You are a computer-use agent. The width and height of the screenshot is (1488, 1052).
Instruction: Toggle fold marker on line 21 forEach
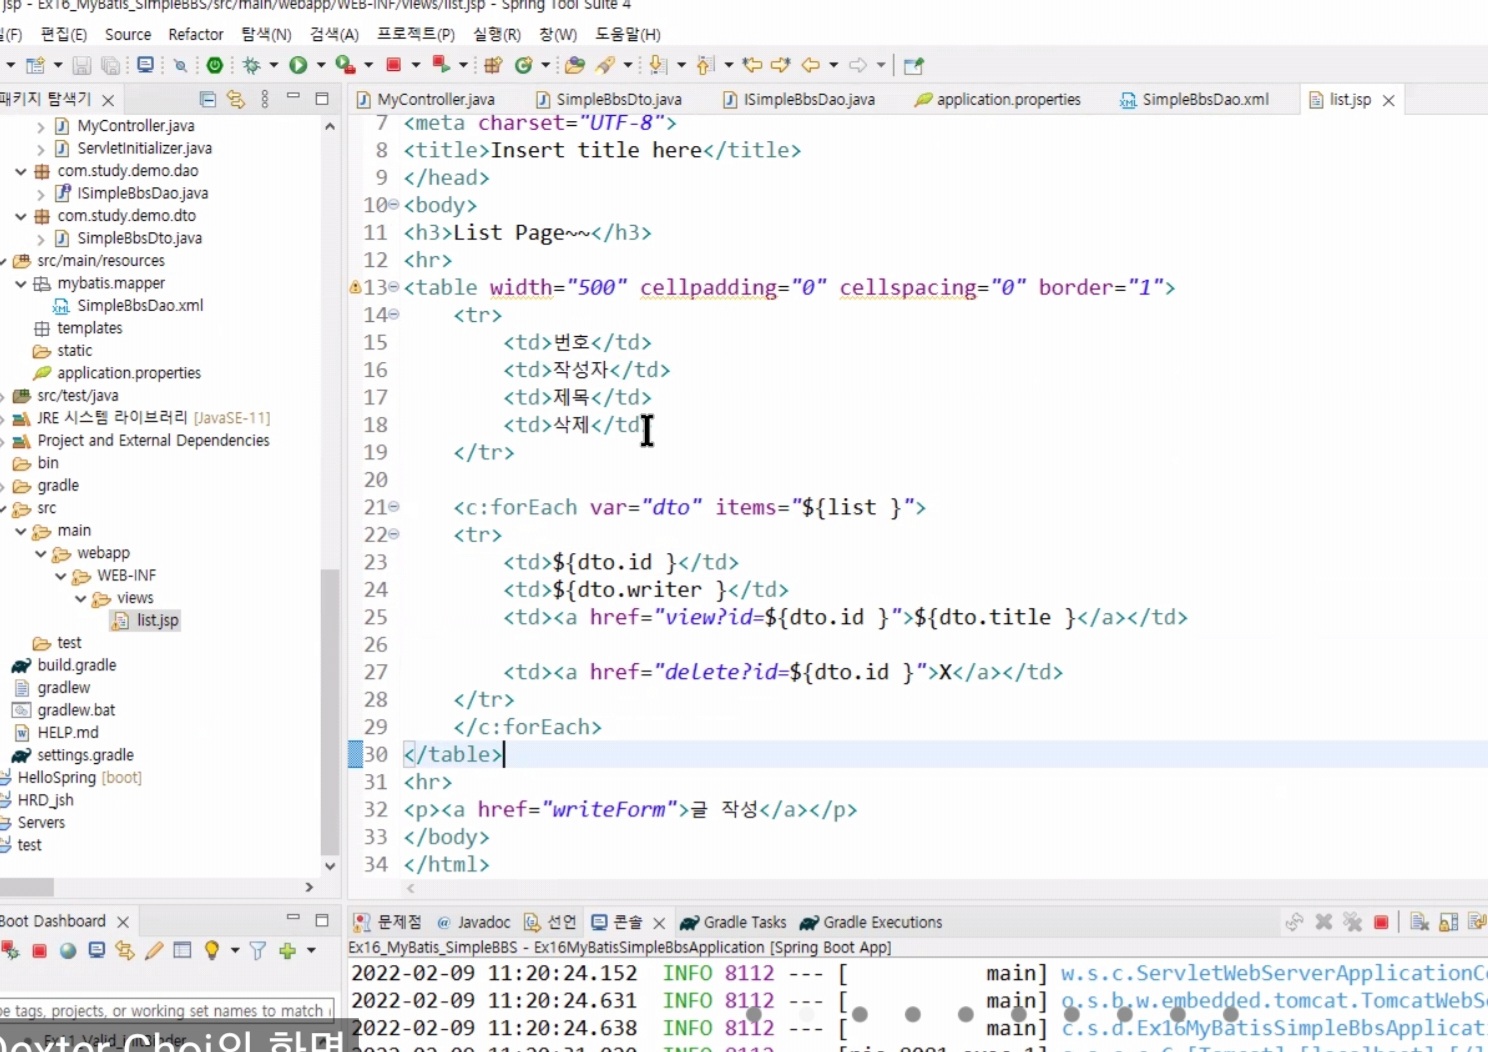click(394, 507)
